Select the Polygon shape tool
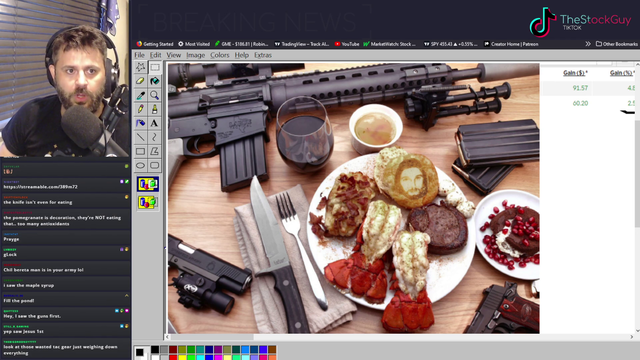The height and width of the screenshot is (360, 640). 155,151
